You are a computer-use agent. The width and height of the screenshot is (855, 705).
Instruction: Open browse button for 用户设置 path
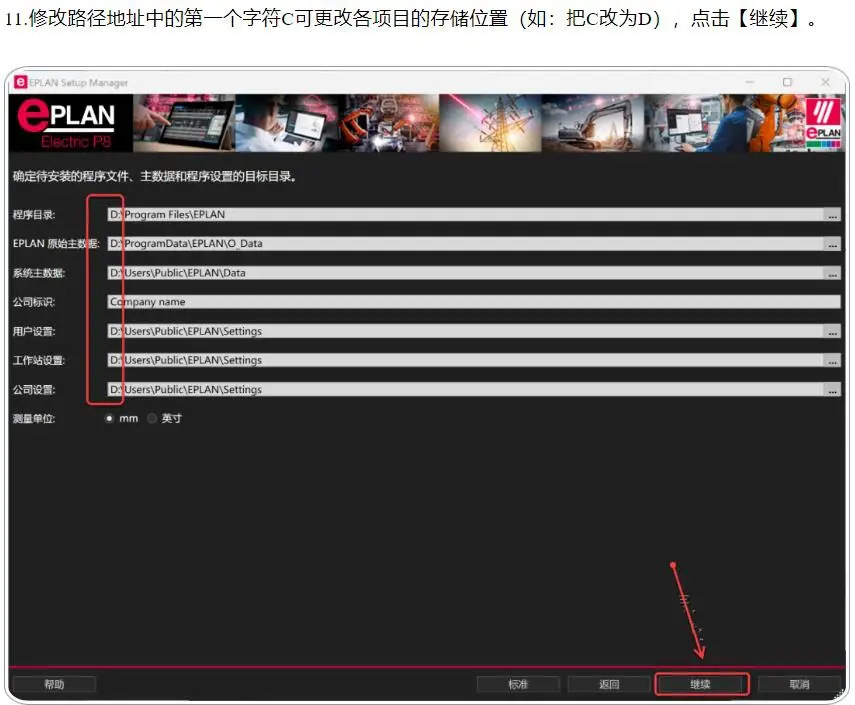(832, 332)
